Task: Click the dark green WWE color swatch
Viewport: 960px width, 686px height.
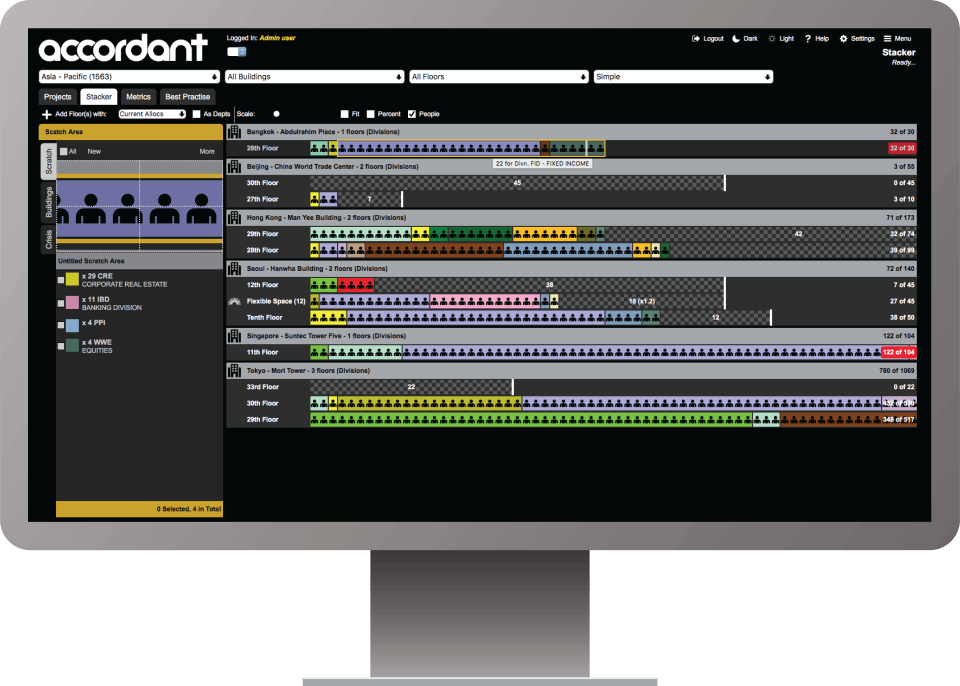Action: [x=72, y=345]
